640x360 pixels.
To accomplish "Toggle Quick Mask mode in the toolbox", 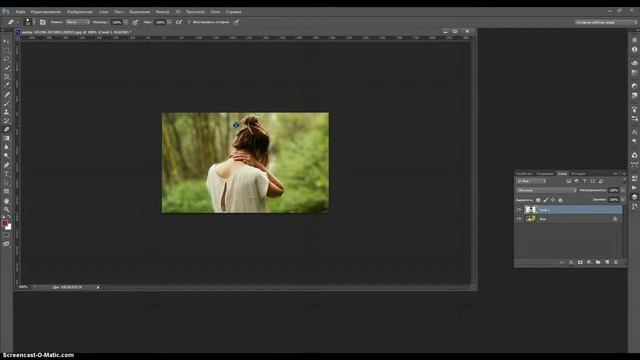I will click(7, 235).
